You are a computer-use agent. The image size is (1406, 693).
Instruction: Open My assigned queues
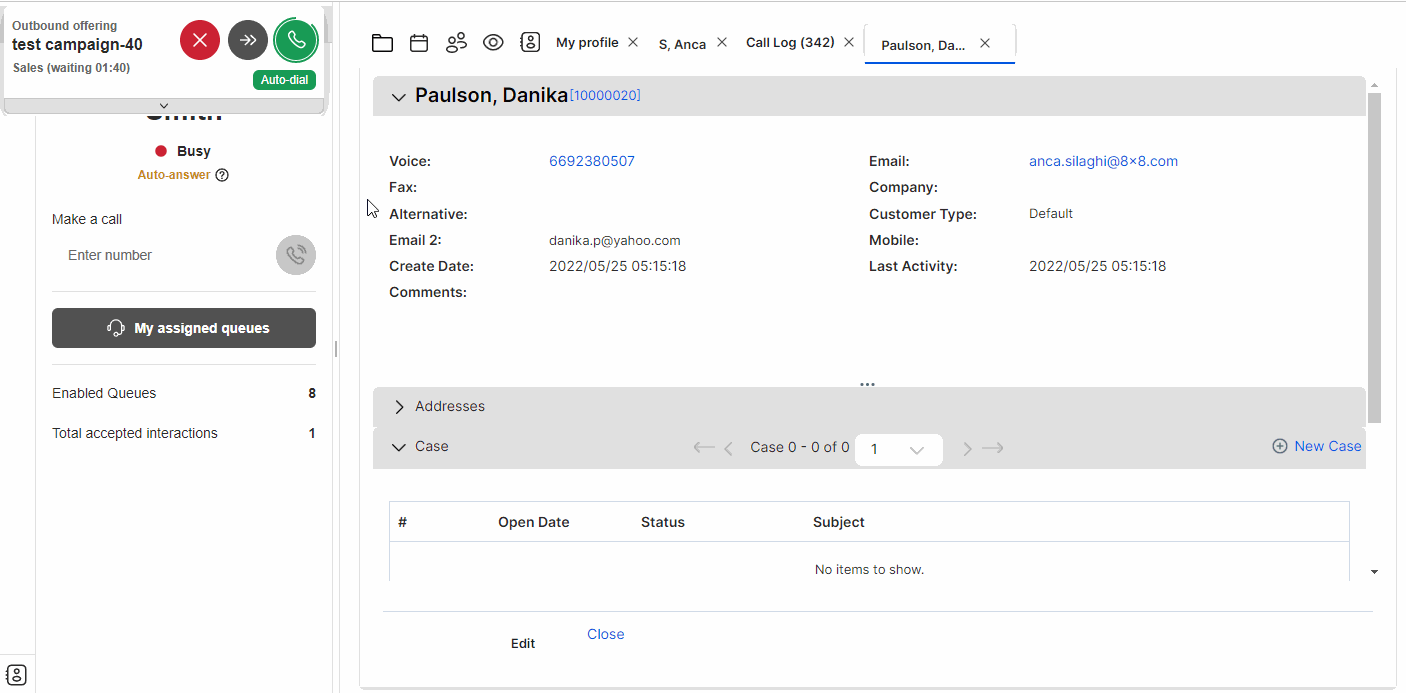click(184, 328)
